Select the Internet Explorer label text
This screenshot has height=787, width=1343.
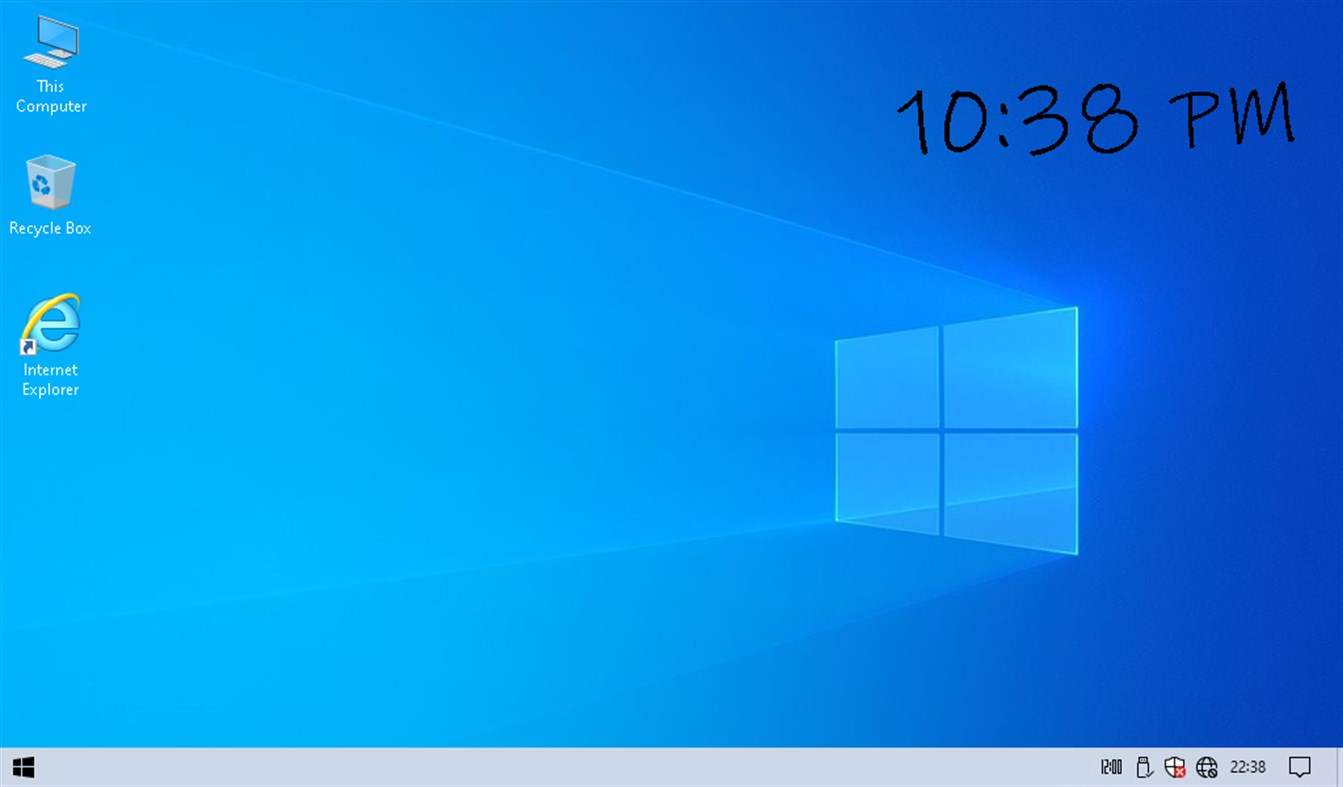(x=50, y=380)
